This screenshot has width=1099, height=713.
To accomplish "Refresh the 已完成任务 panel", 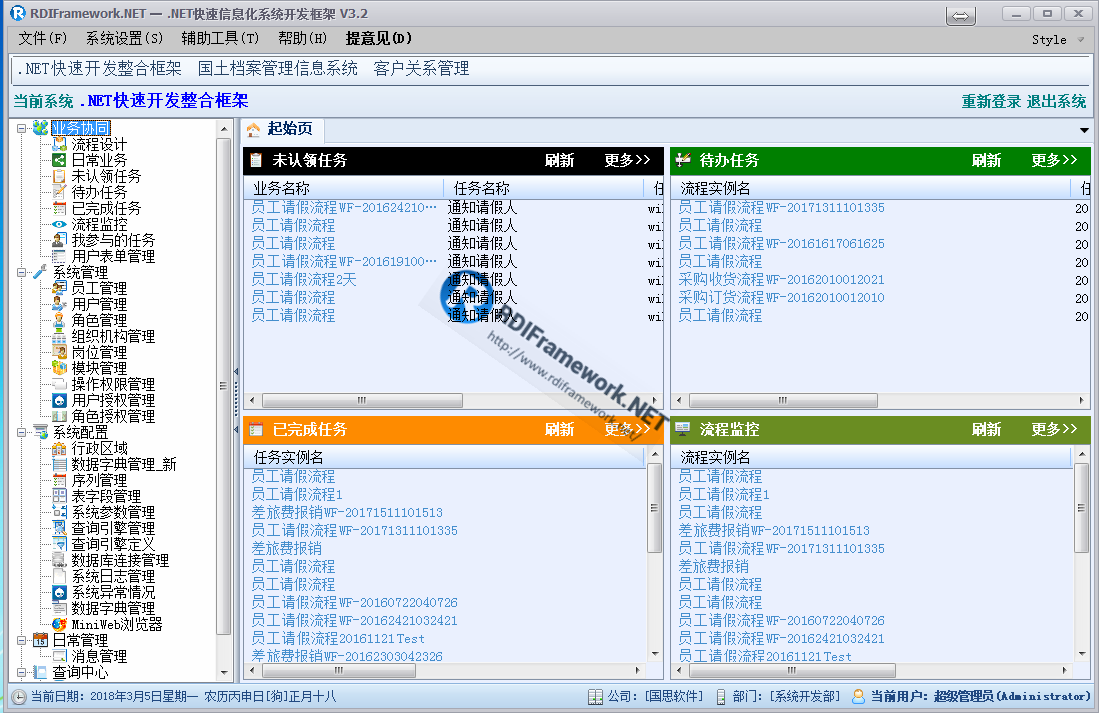I will 559,430.
